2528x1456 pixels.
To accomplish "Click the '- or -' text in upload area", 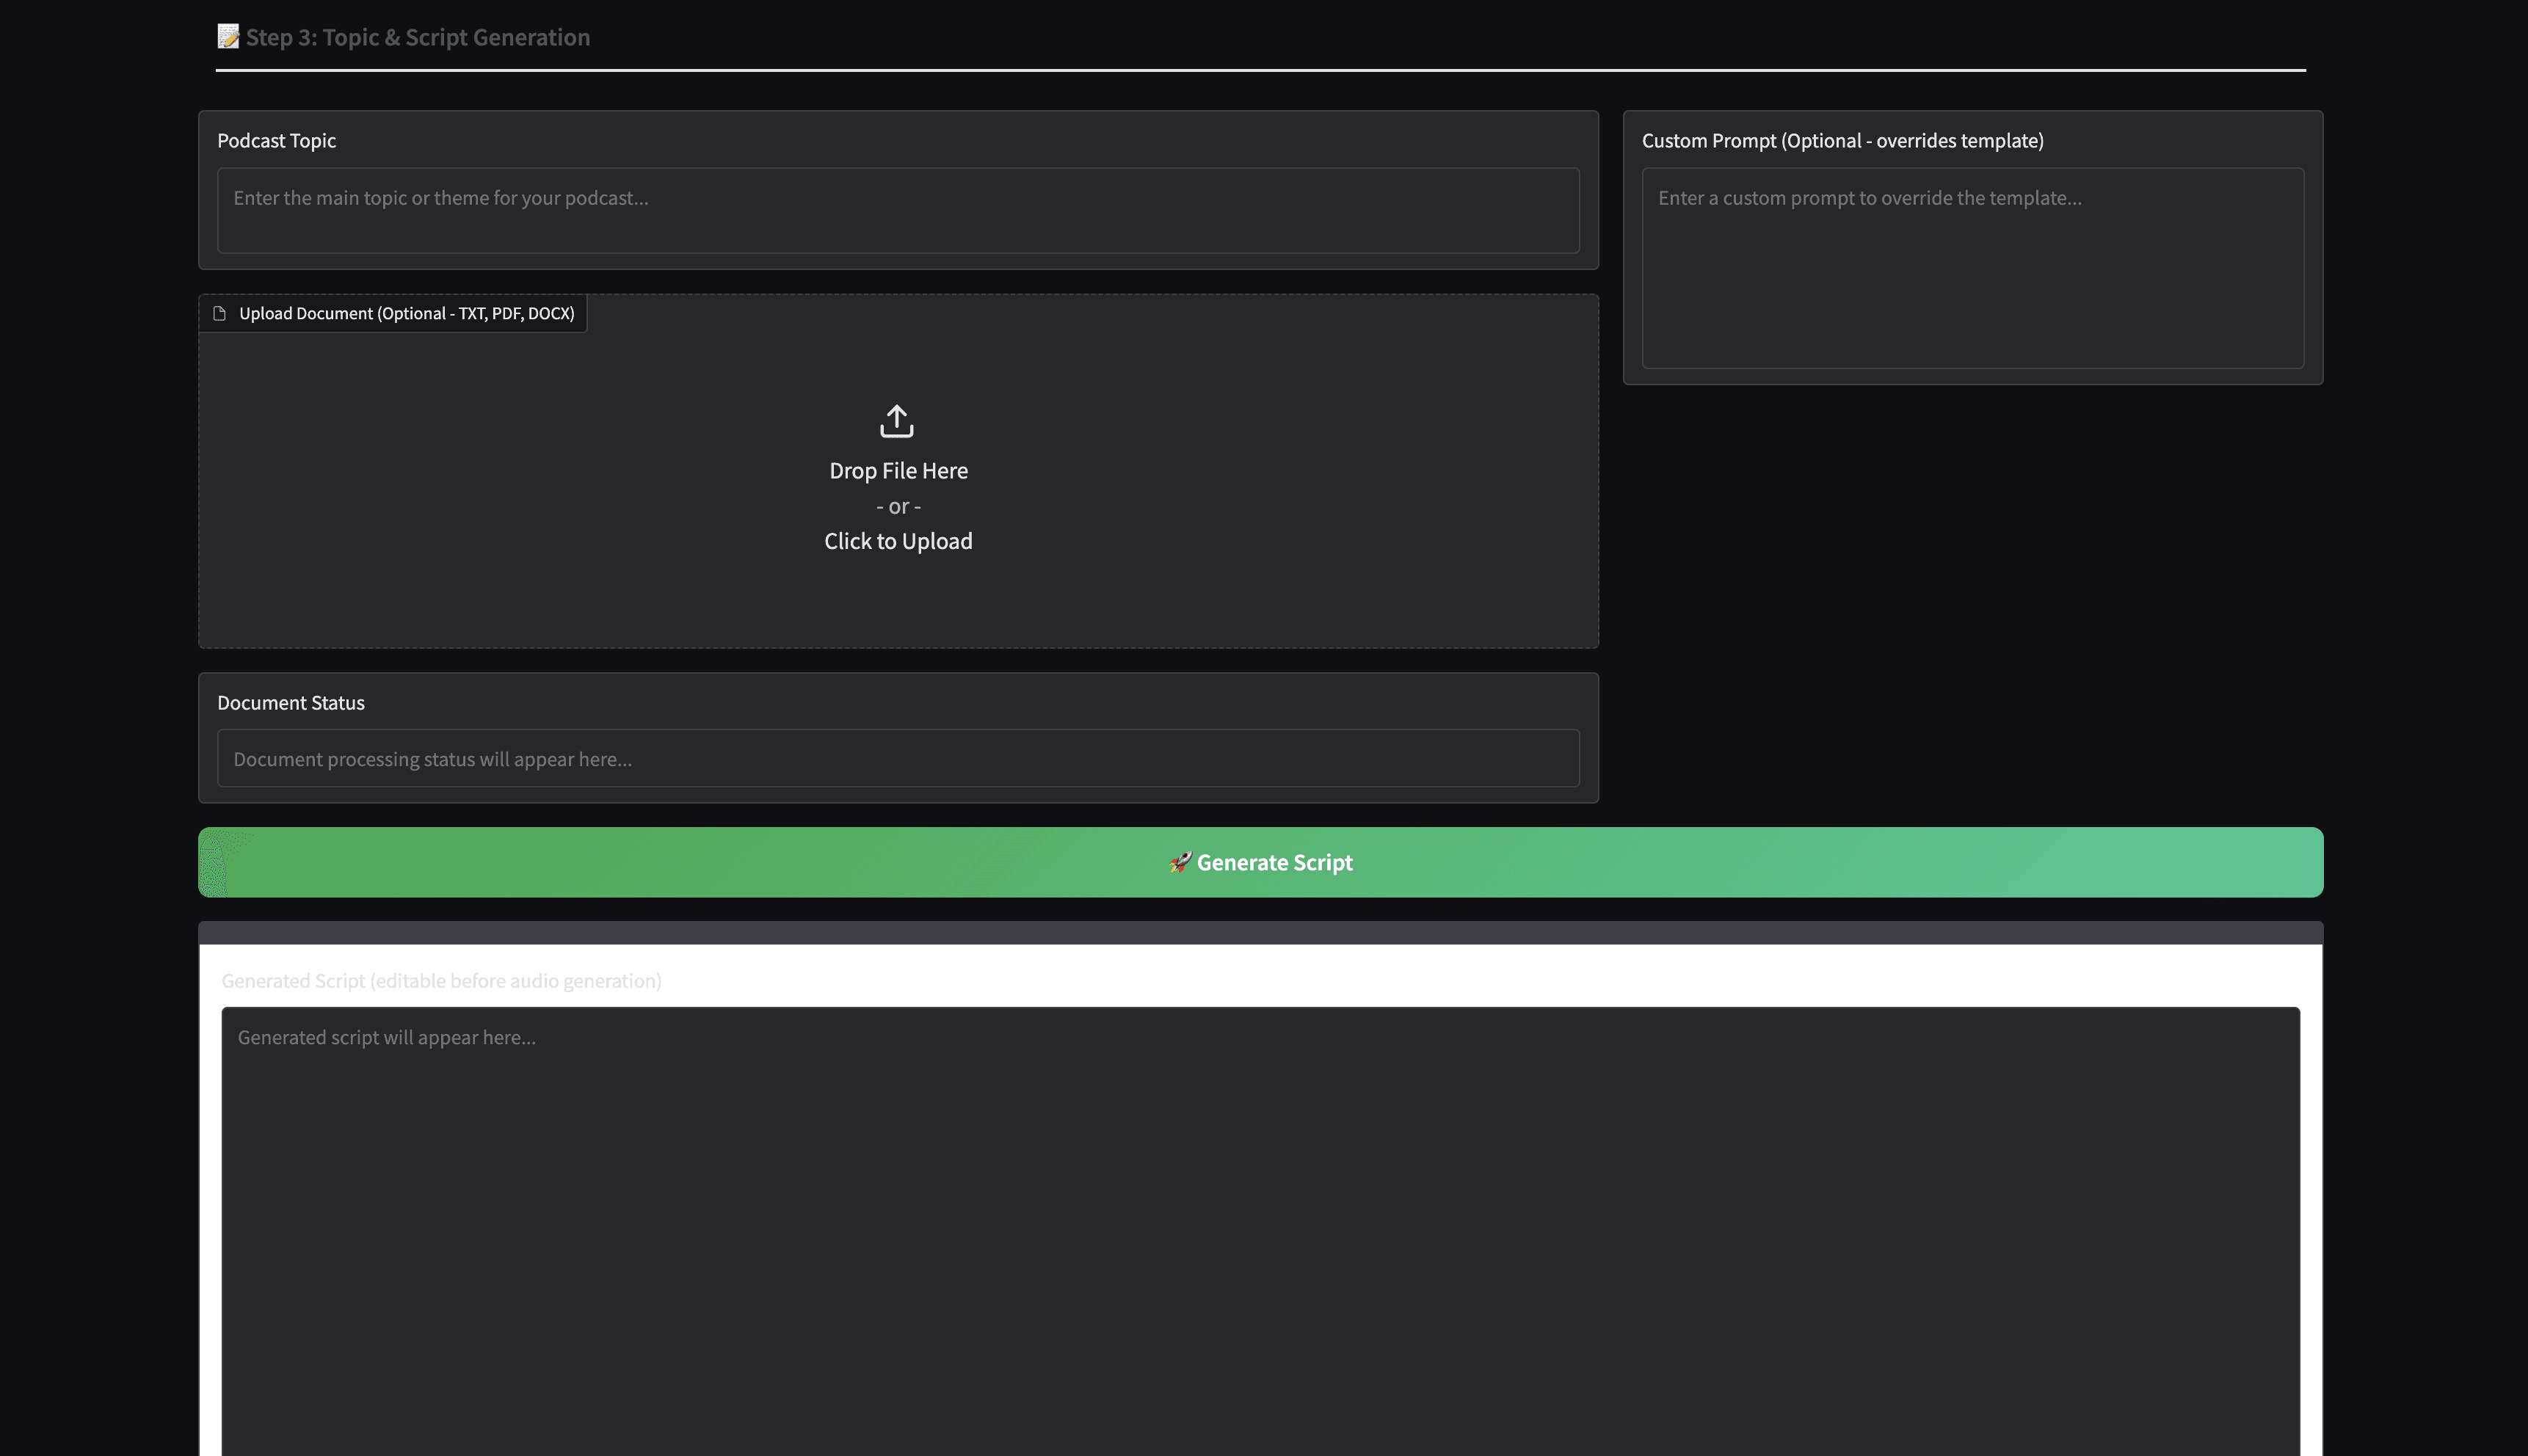I will click(x=897, y=506).
